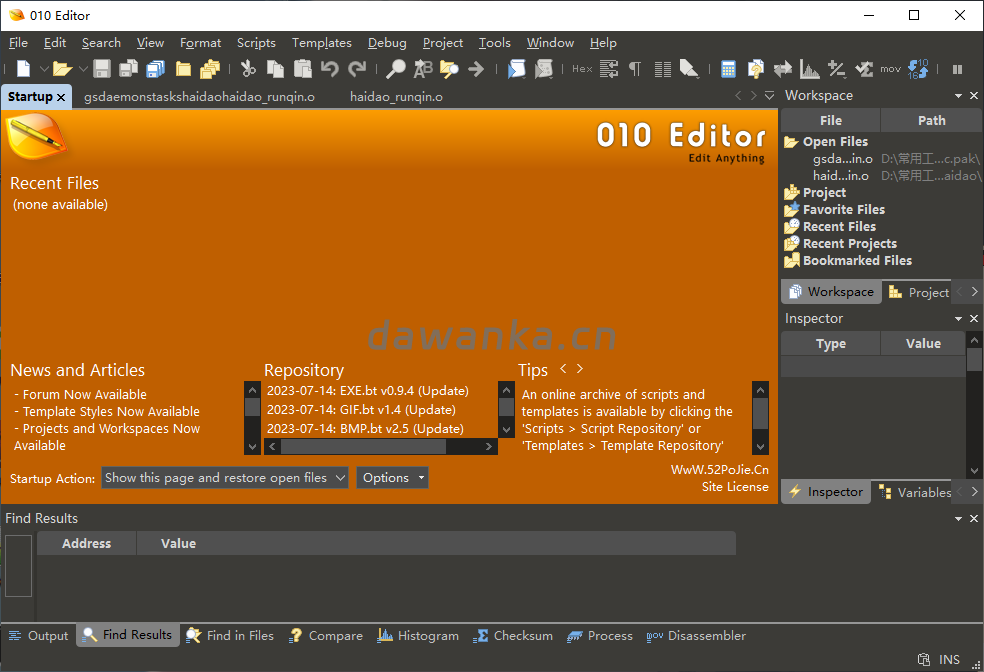Open the Debug menu
Screen dimensions: 984x672
(x=387, y=43)
